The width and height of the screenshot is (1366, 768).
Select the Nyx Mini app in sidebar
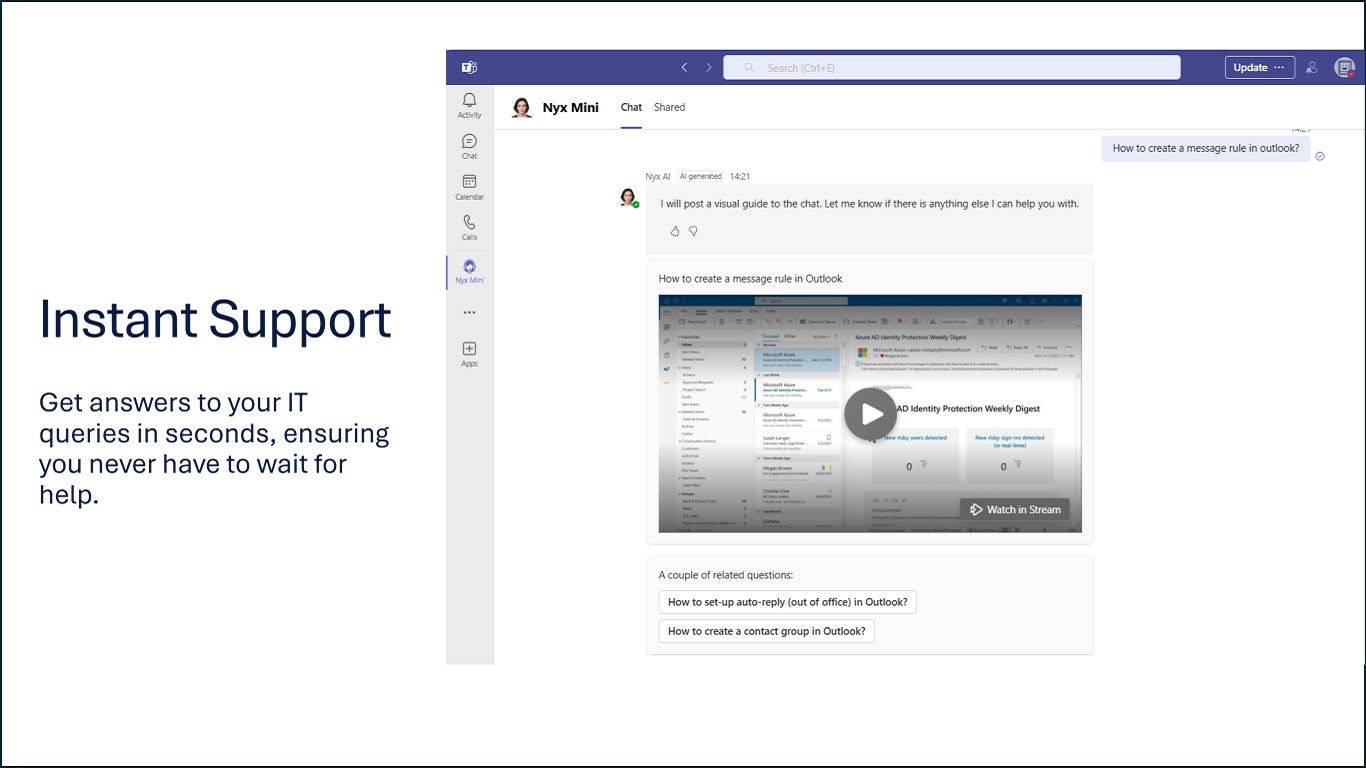tap(469, 271)
